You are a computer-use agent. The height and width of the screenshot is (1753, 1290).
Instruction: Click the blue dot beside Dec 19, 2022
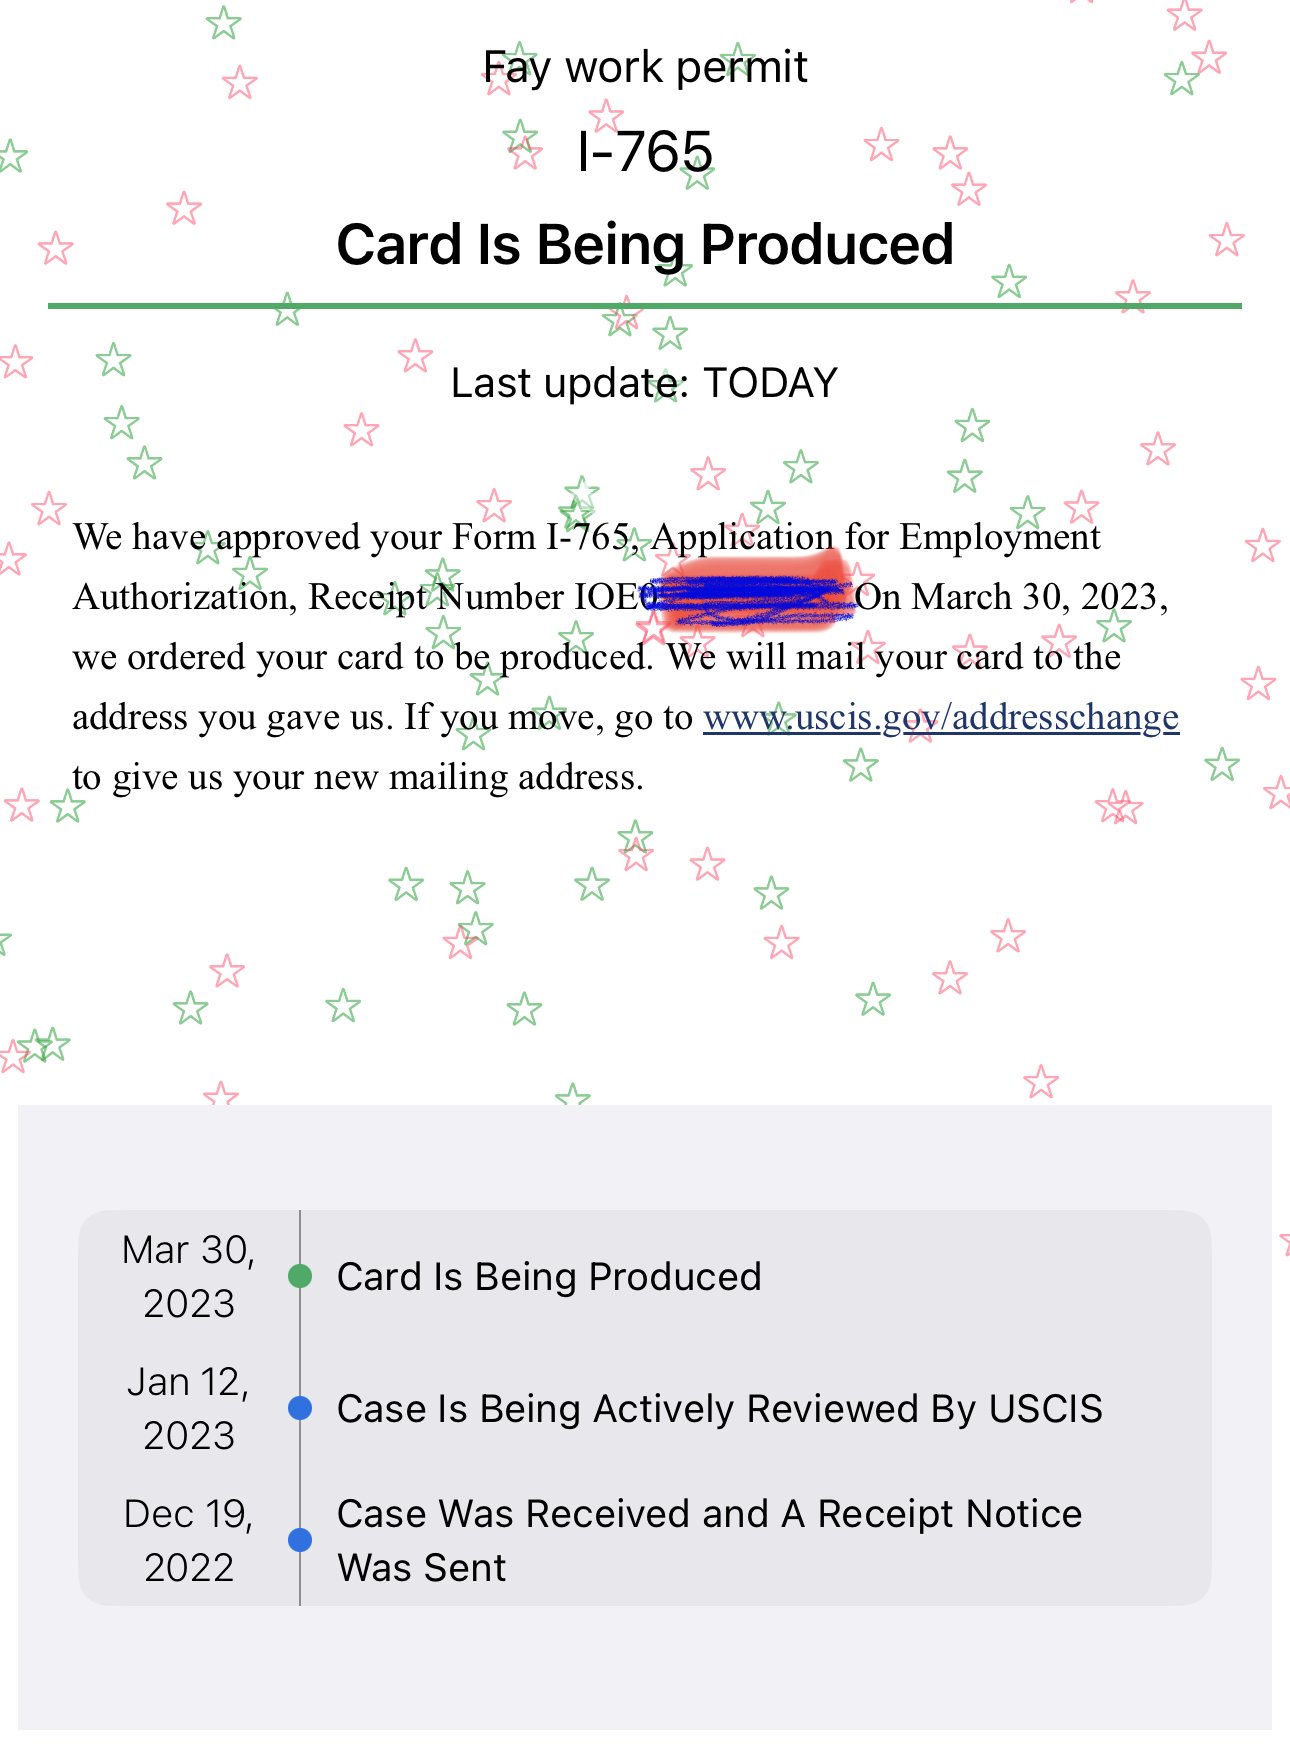pos(300,1540)
